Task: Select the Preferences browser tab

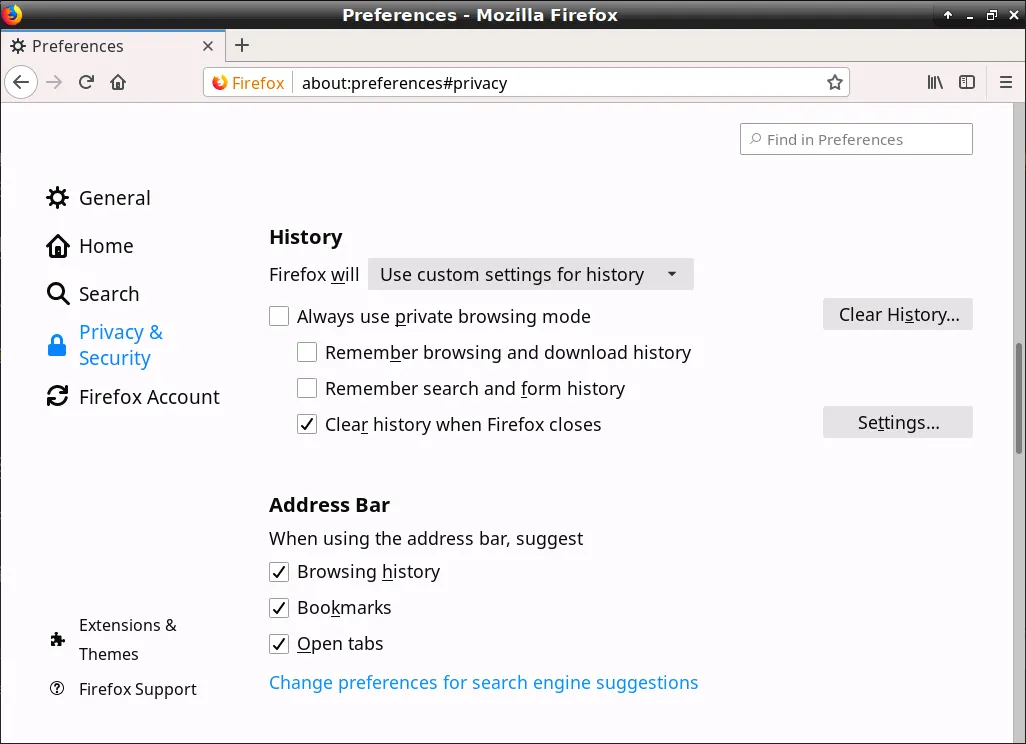Action: pos(113,46)
